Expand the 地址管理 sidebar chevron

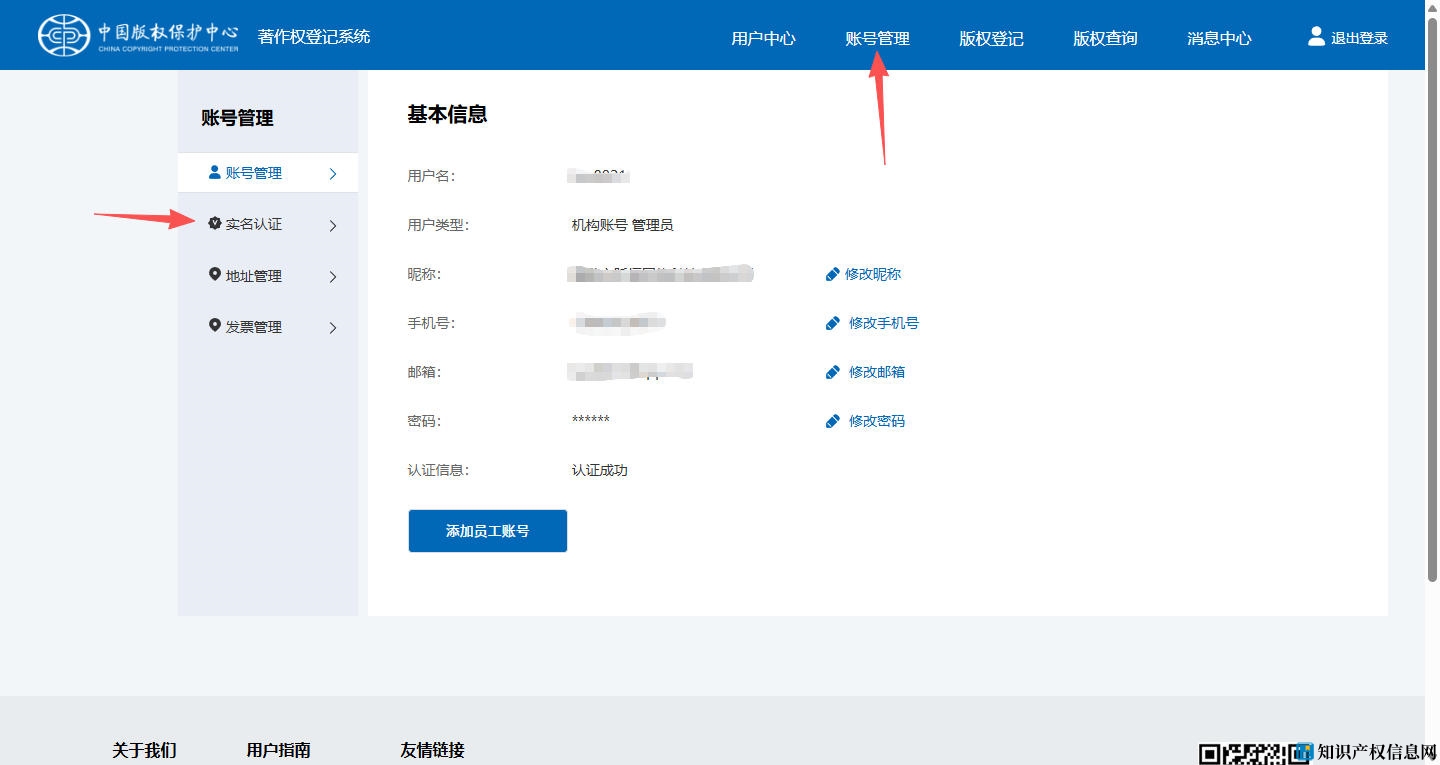click(x=333, y=277)
